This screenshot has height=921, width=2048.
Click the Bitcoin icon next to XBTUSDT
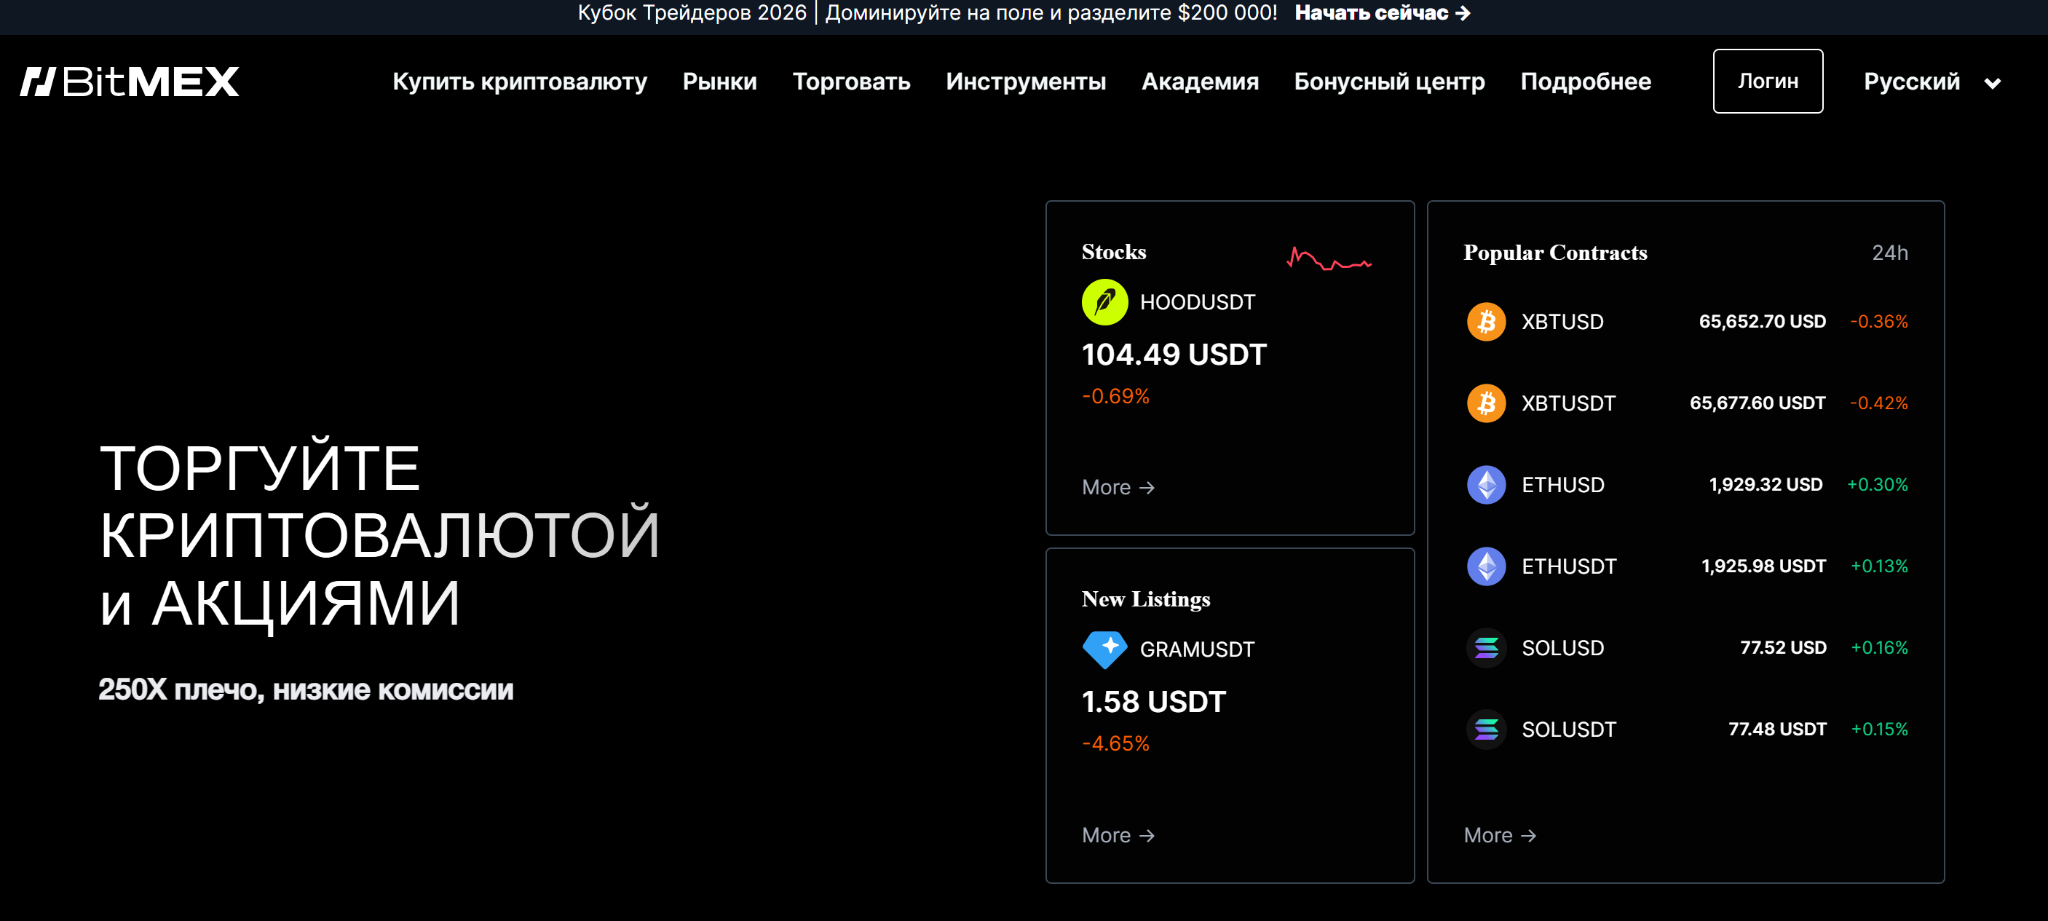point(1487,403)
